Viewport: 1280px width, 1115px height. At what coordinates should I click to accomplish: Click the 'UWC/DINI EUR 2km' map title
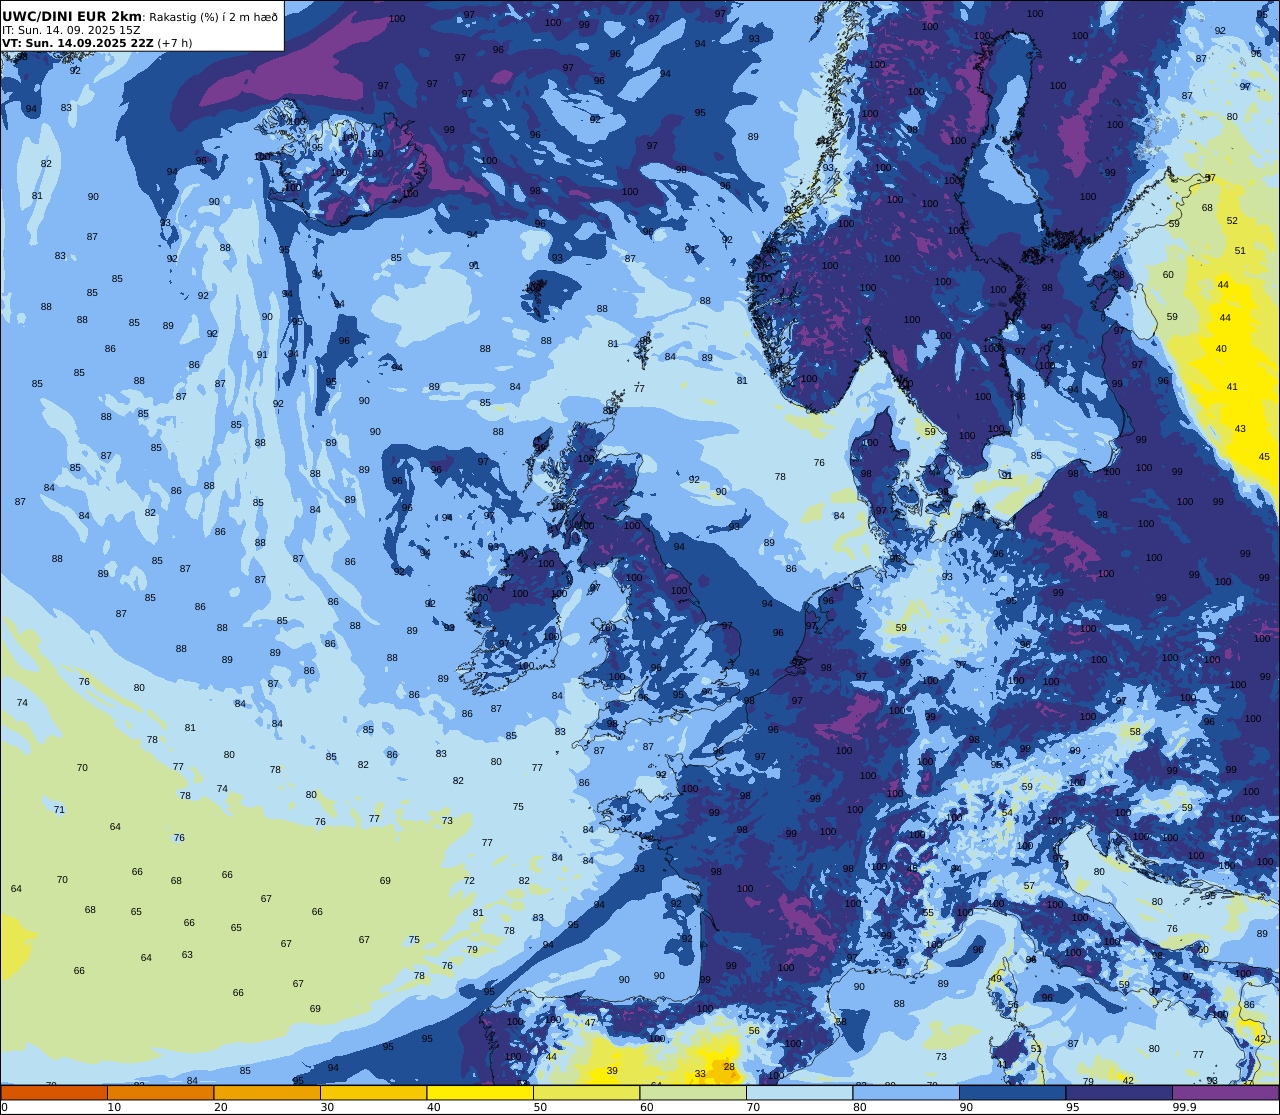click(x=72, y=16)
